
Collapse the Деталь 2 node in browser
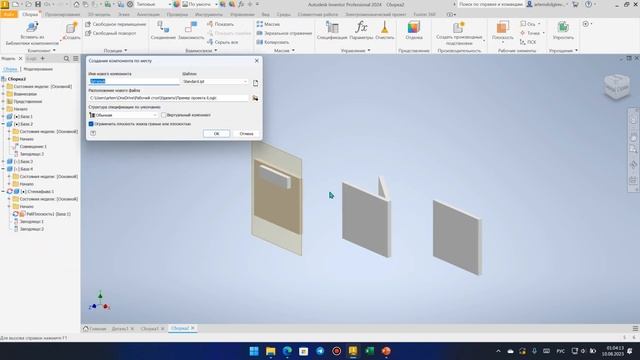[3, 124]
